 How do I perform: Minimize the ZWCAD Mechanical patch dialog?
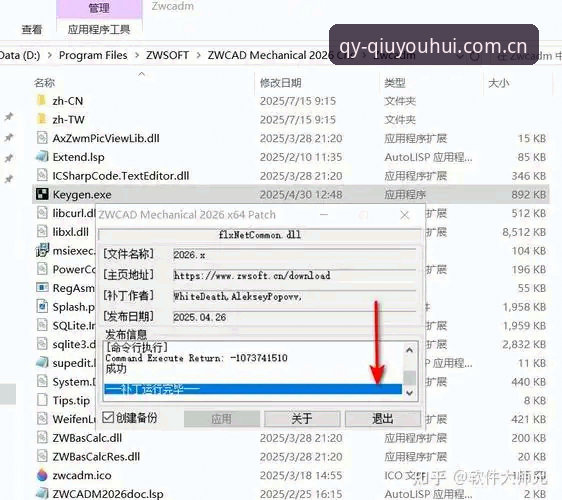point(324,215)
